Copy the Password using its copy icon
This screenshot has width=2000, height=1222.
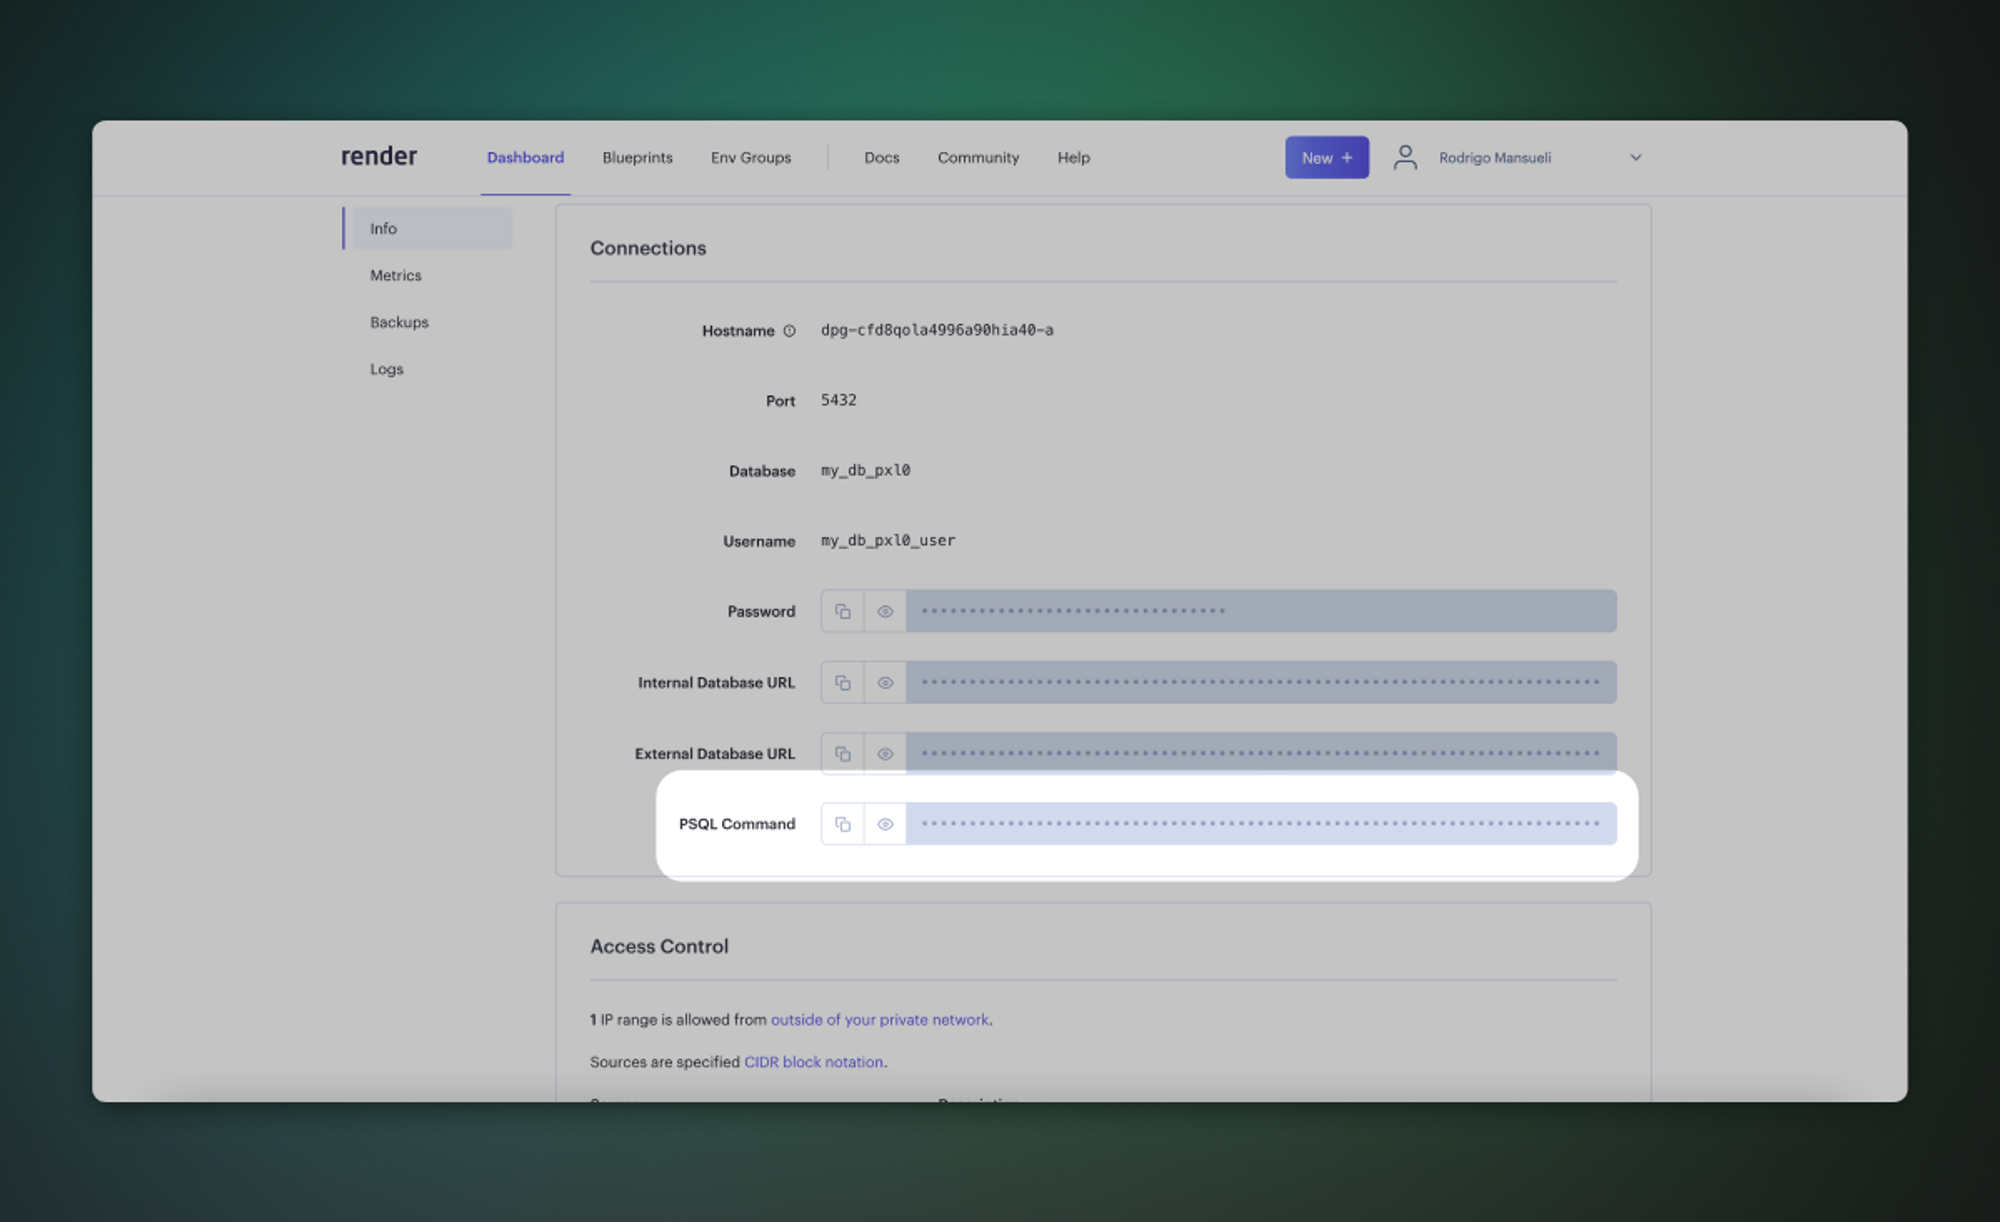(841, 610)
